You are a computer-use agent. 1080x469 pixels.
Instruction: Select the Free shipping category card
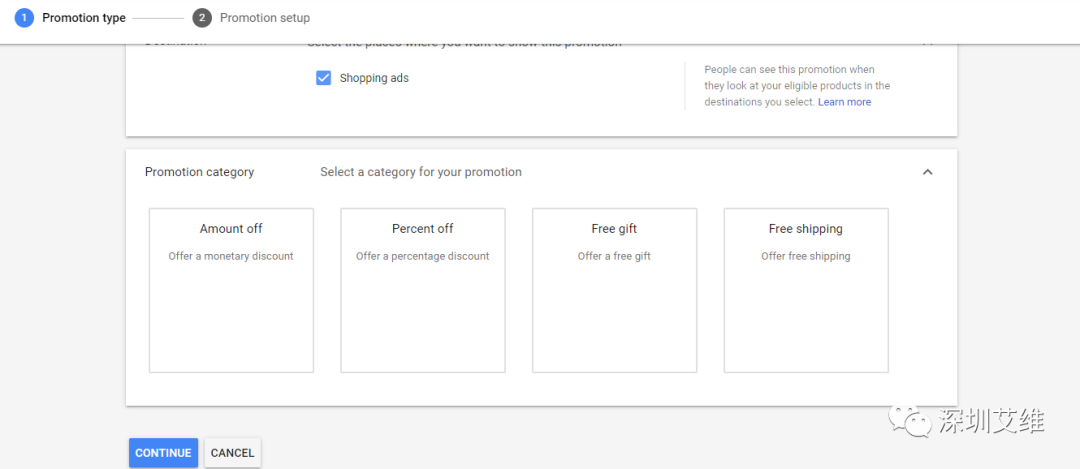point(806,290)
